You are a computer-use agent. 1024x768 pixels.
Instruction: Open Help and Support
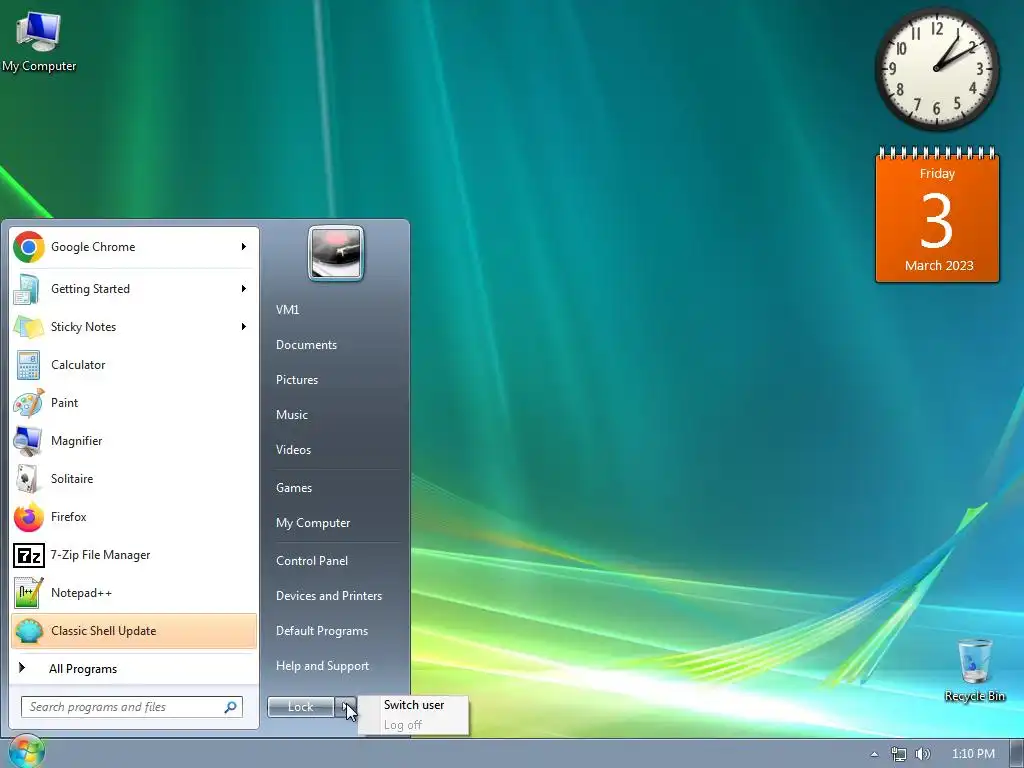click(323, 666)
